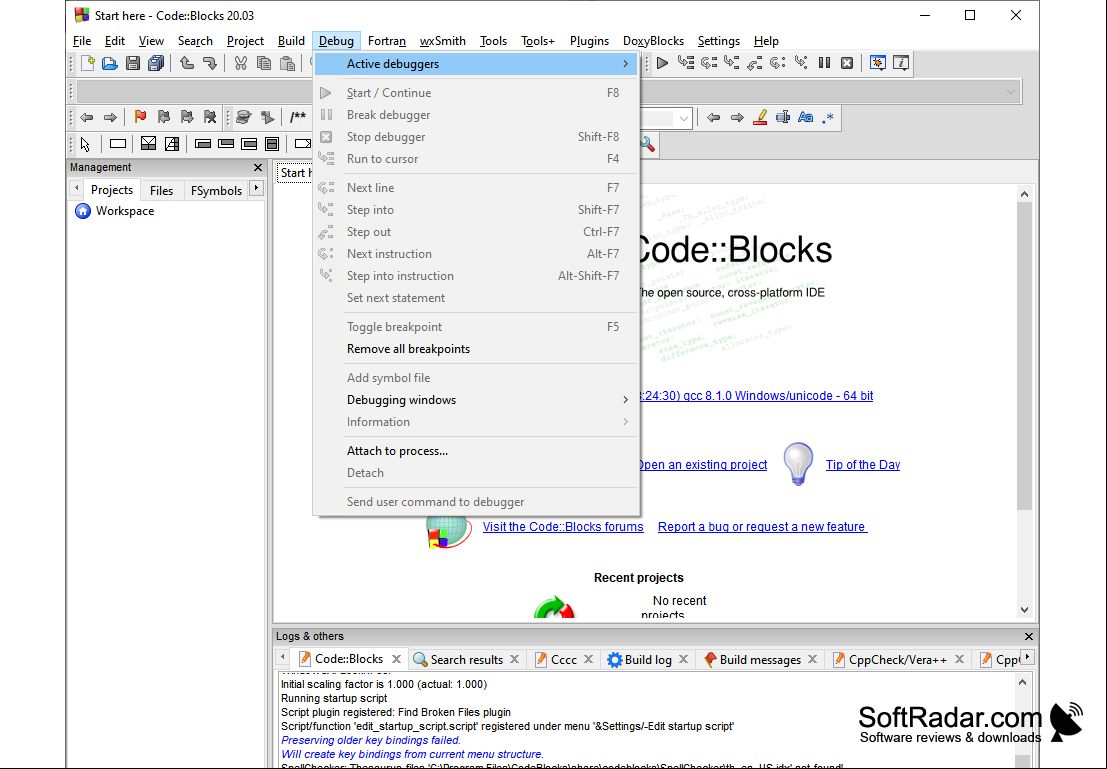Click the Tip of the Day link
Viewport: 1107px width, 769px height.
863,465
